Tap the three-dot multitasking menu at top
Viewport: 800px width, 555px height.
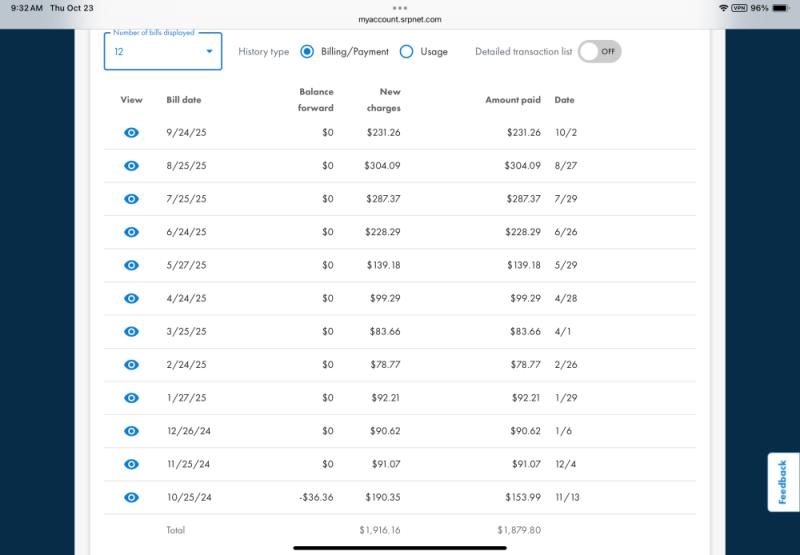pos(400,7)
